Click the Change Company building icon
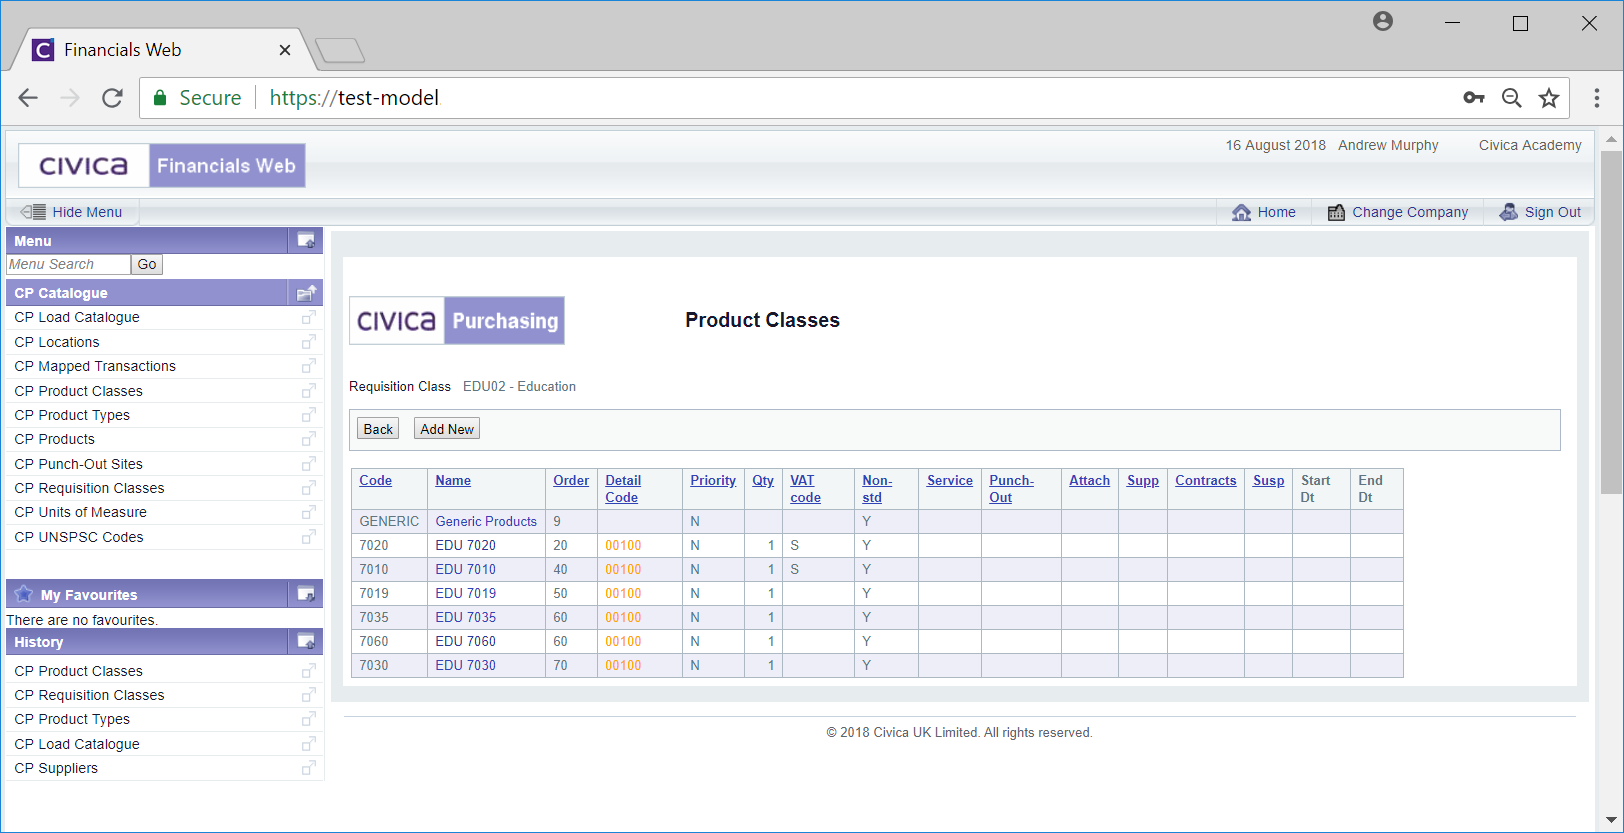 tap(1336, 212)
